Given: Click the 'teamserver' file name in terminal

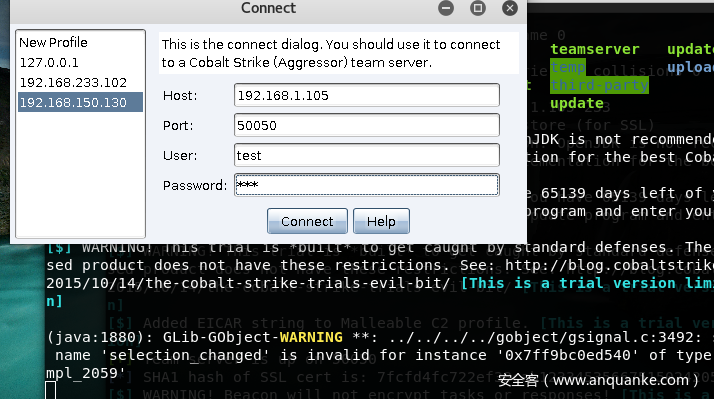Looking at the screenshot, I should tap(595, 49).
